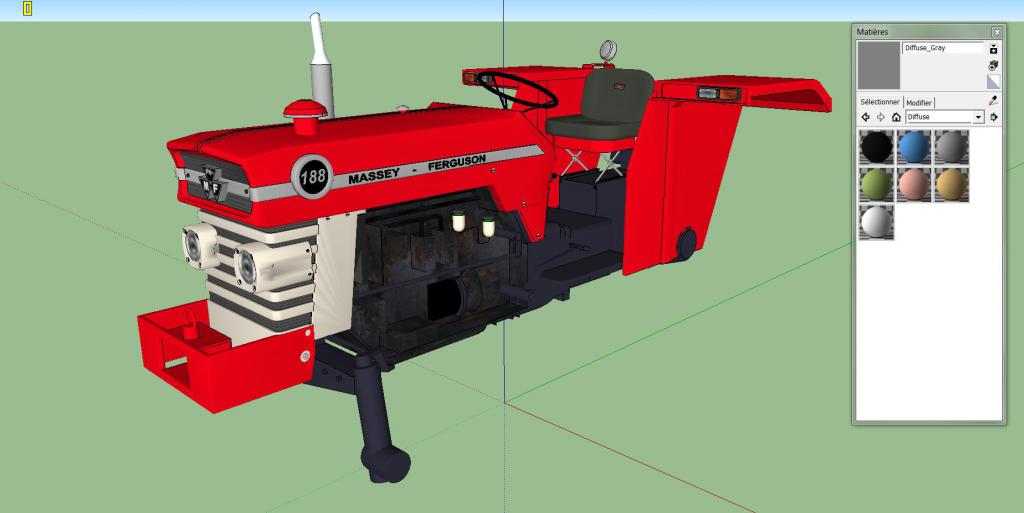Select the white material sphere
1024x513 pixels.
click(x=876, y=223)
